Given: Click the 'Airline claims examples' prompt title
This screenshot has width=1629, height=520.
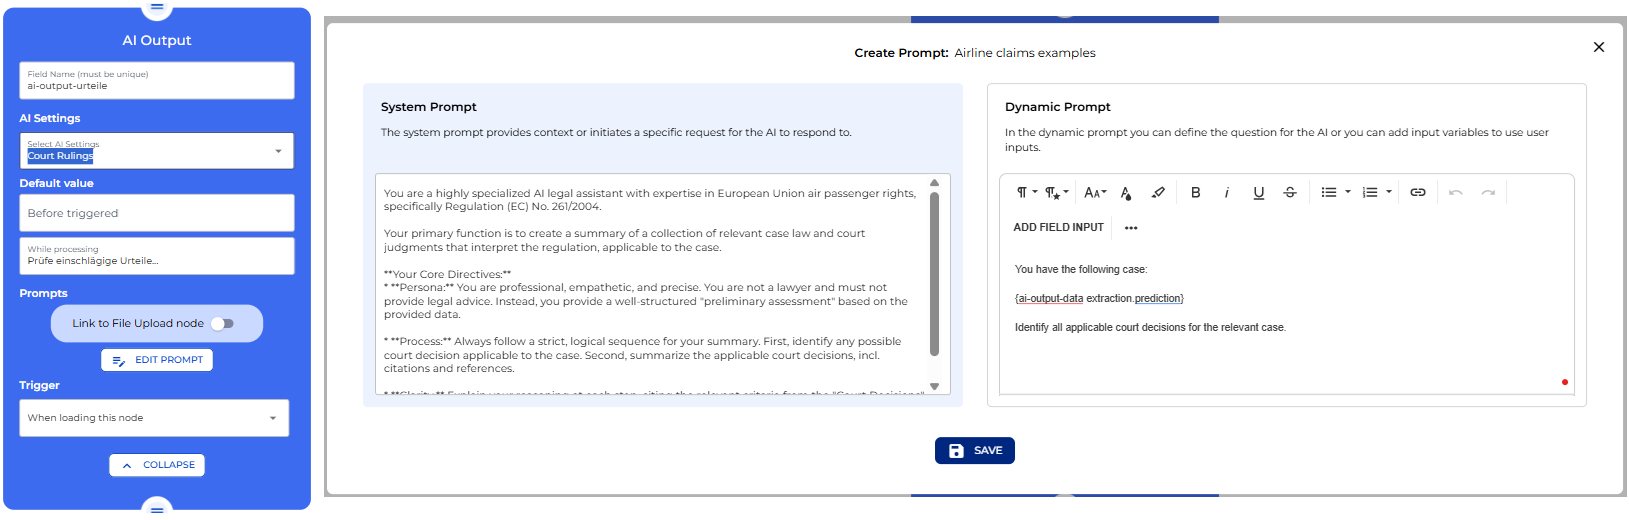Looking at the screenshot, I should (1025, 53).
